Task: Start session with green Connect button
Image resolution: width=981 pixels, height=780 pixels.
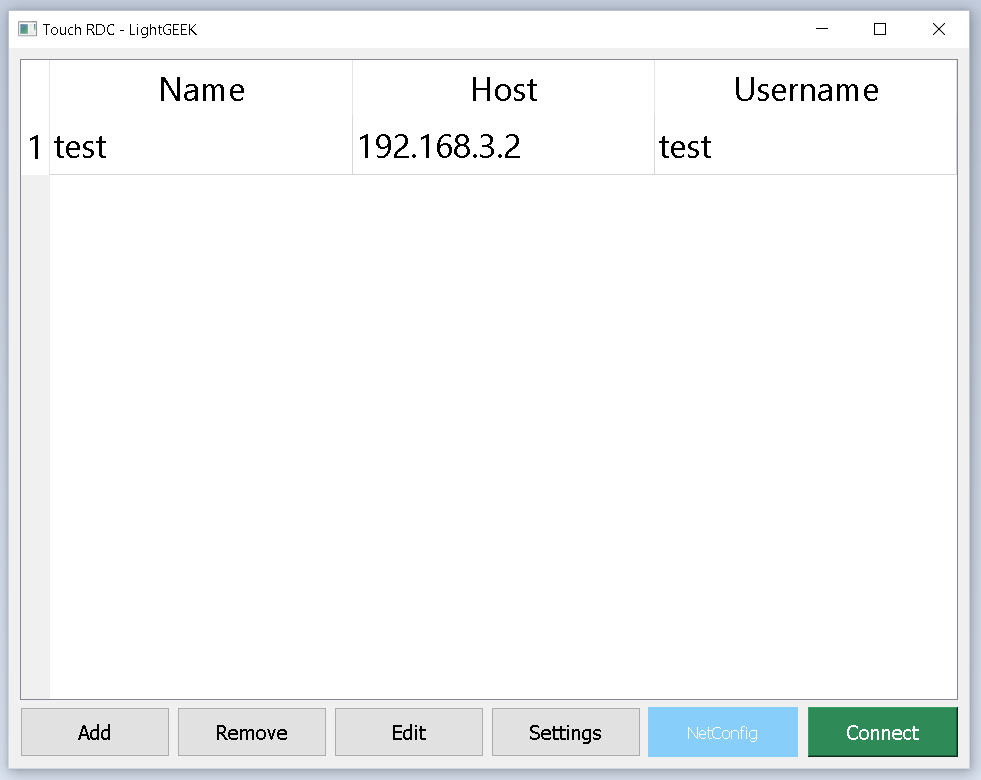Action: (x=882, y=732)
